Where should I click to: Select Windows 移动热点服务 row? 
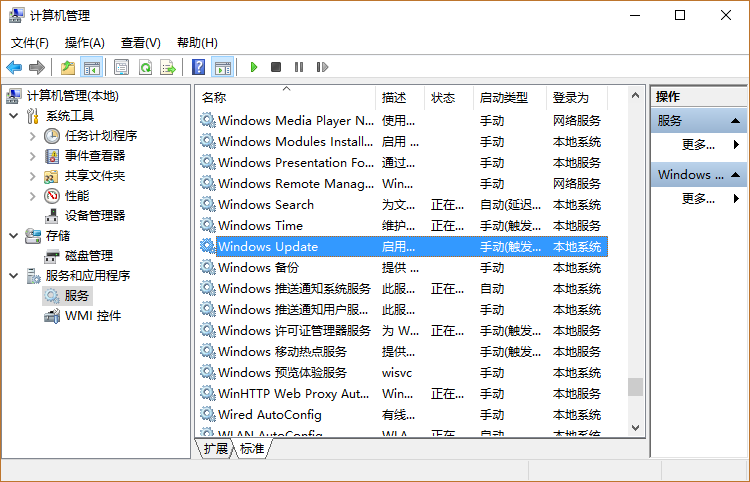[x=403, y=351]
